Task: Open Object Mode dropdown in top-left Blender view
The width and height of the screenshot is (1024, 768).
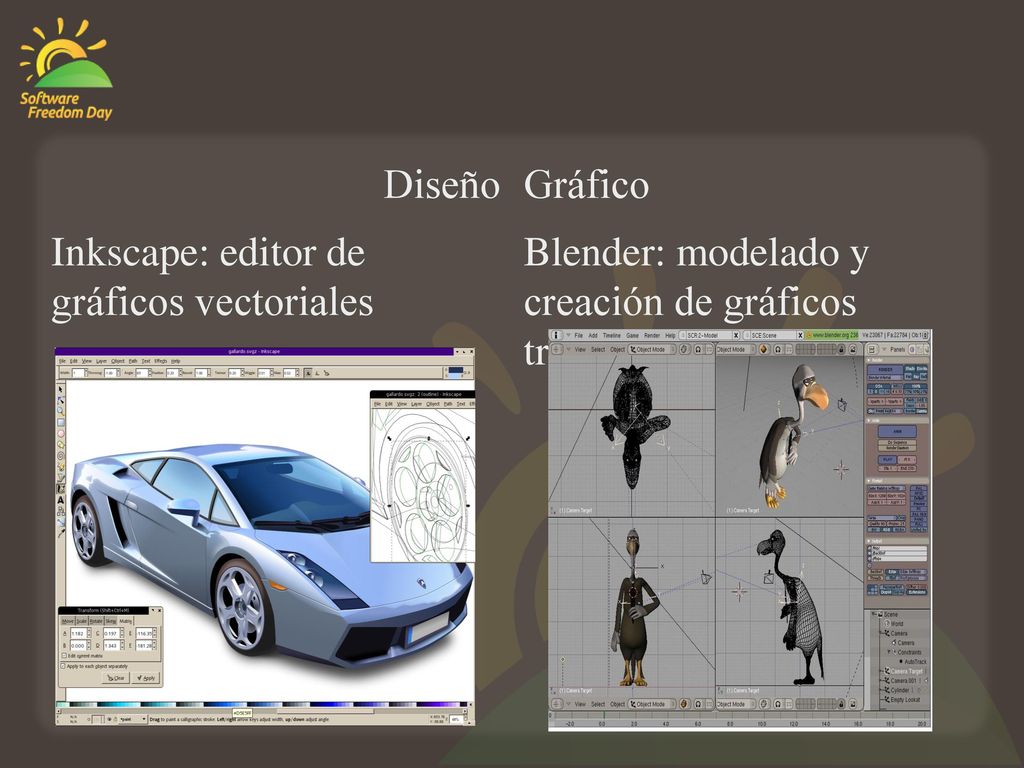Action: (x=652, y=349)
